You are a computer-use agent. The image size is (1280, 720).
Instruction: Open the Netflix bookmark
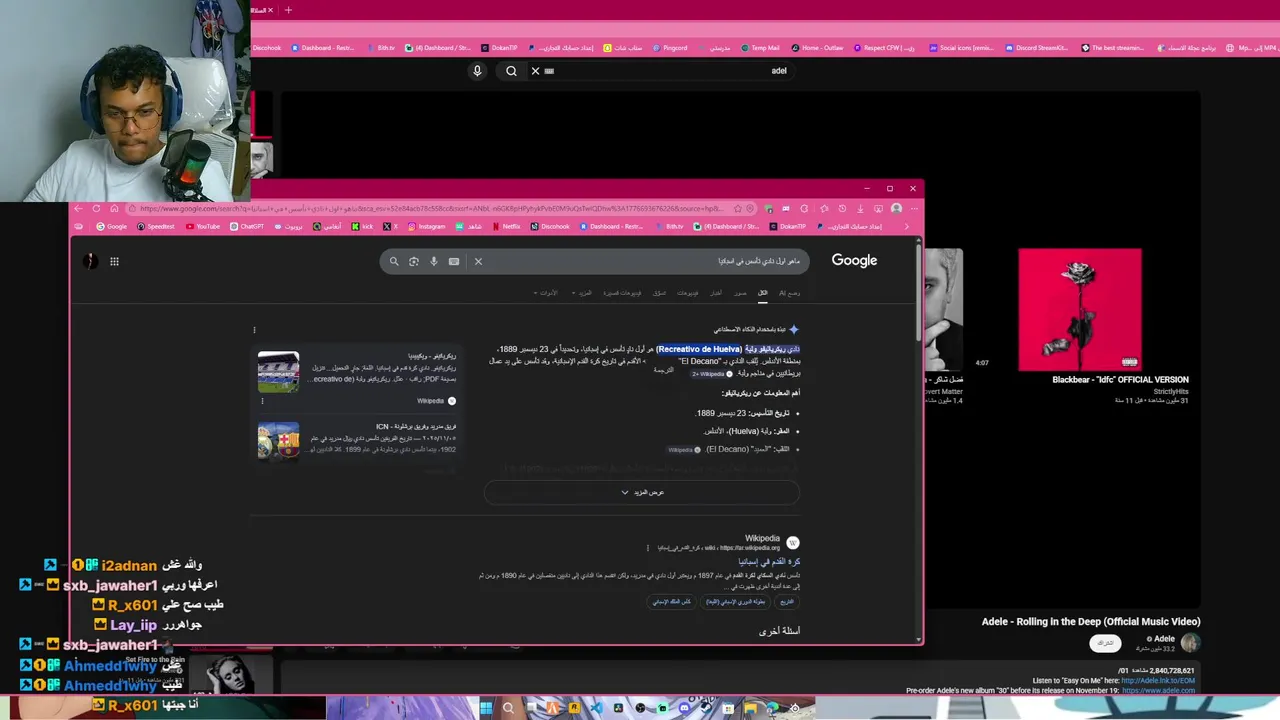pos(506,227)
